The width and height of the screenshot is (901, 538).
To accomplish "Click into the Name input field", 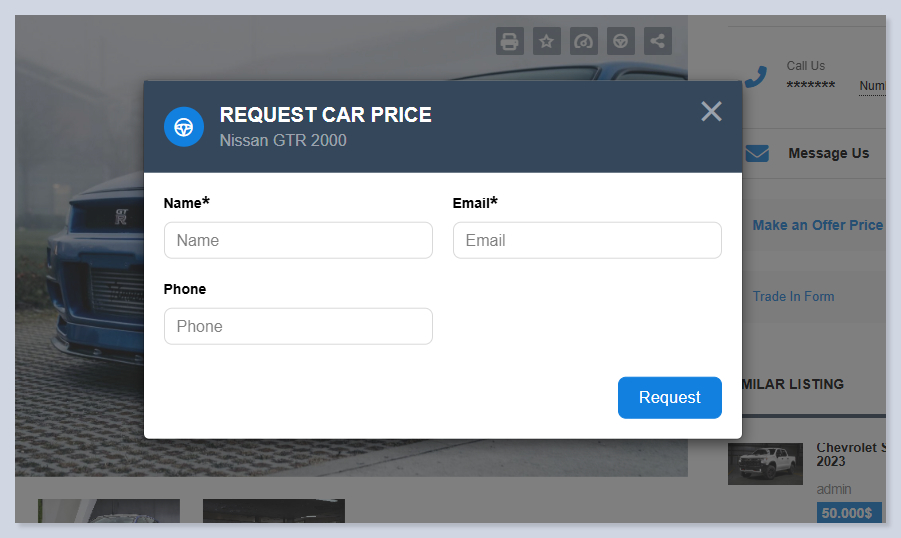I will (298, 240).
